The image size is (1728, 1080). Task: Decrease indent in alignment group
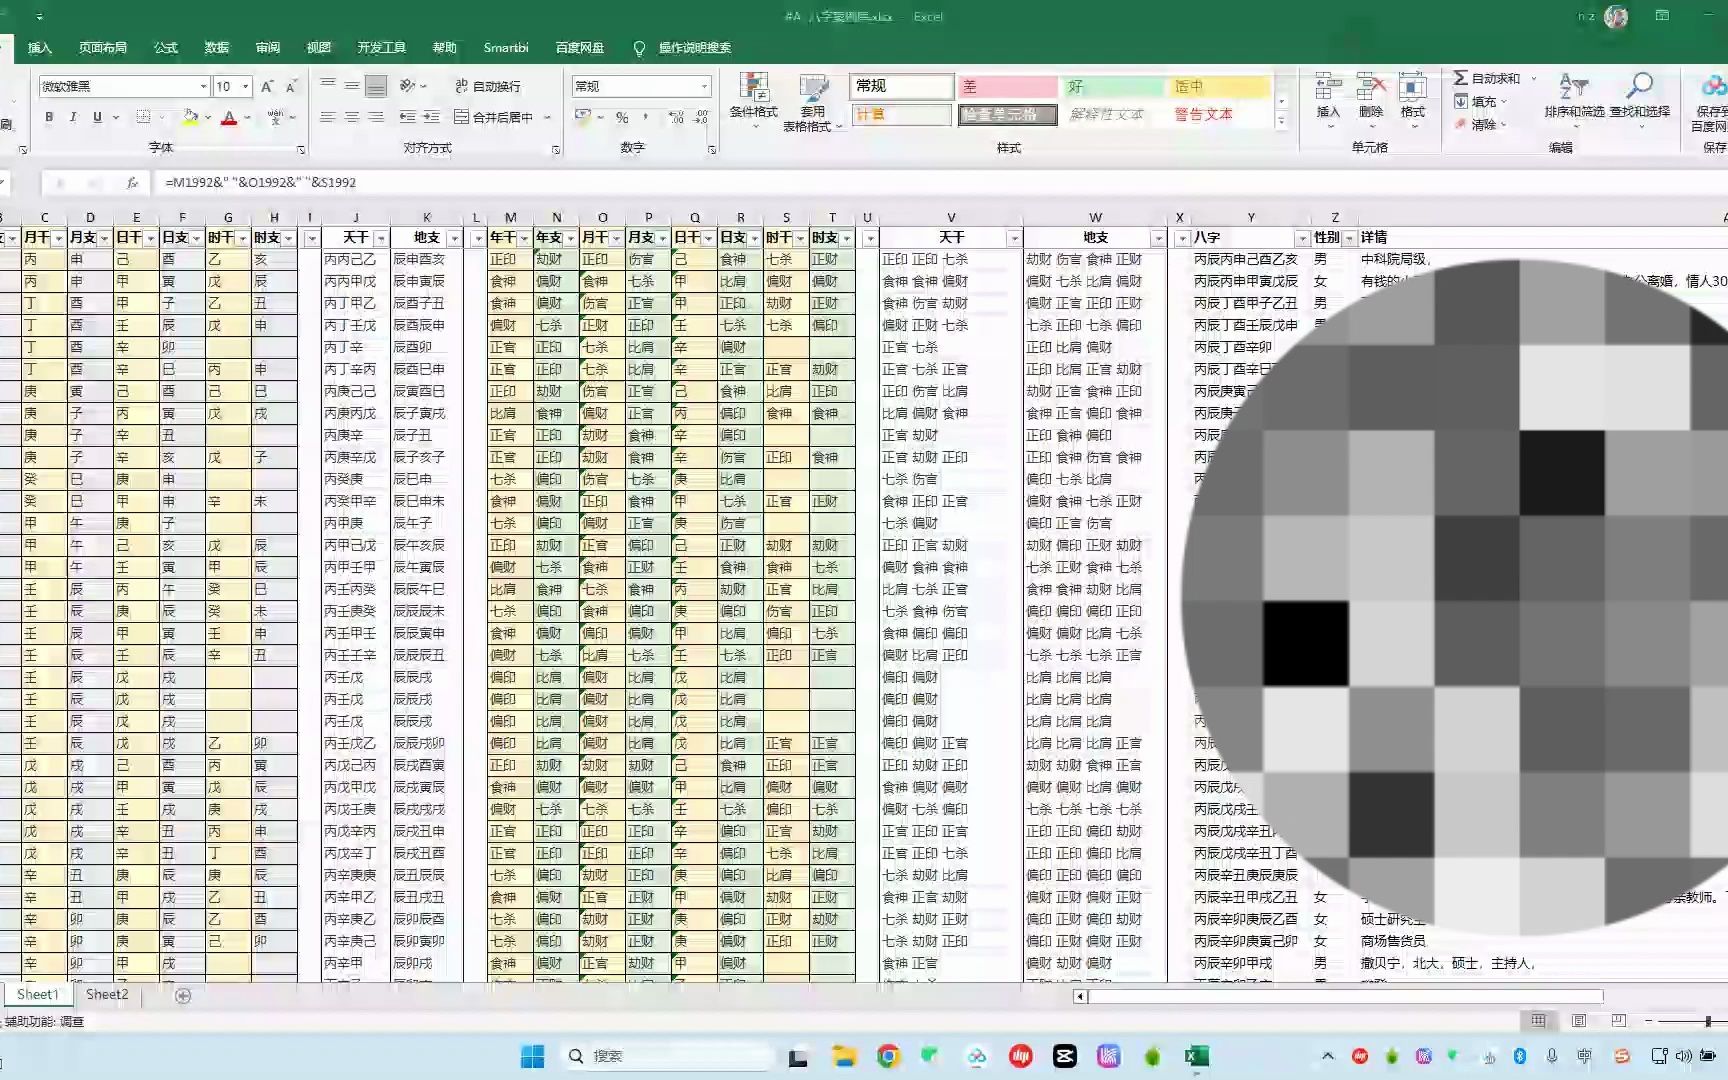click(x=408, y=117)
